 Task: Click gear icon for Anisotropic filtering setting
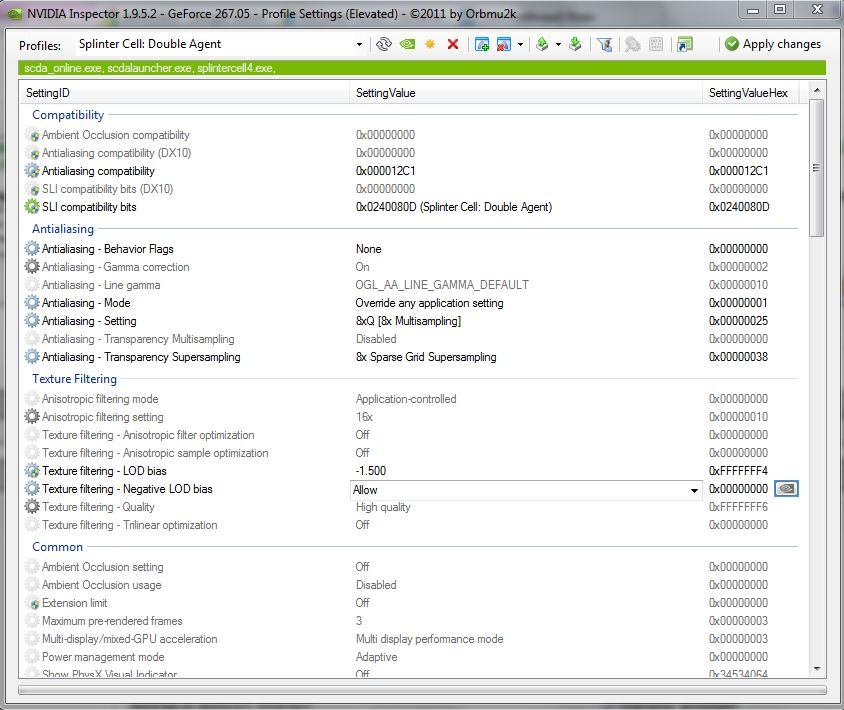[32, 417]
